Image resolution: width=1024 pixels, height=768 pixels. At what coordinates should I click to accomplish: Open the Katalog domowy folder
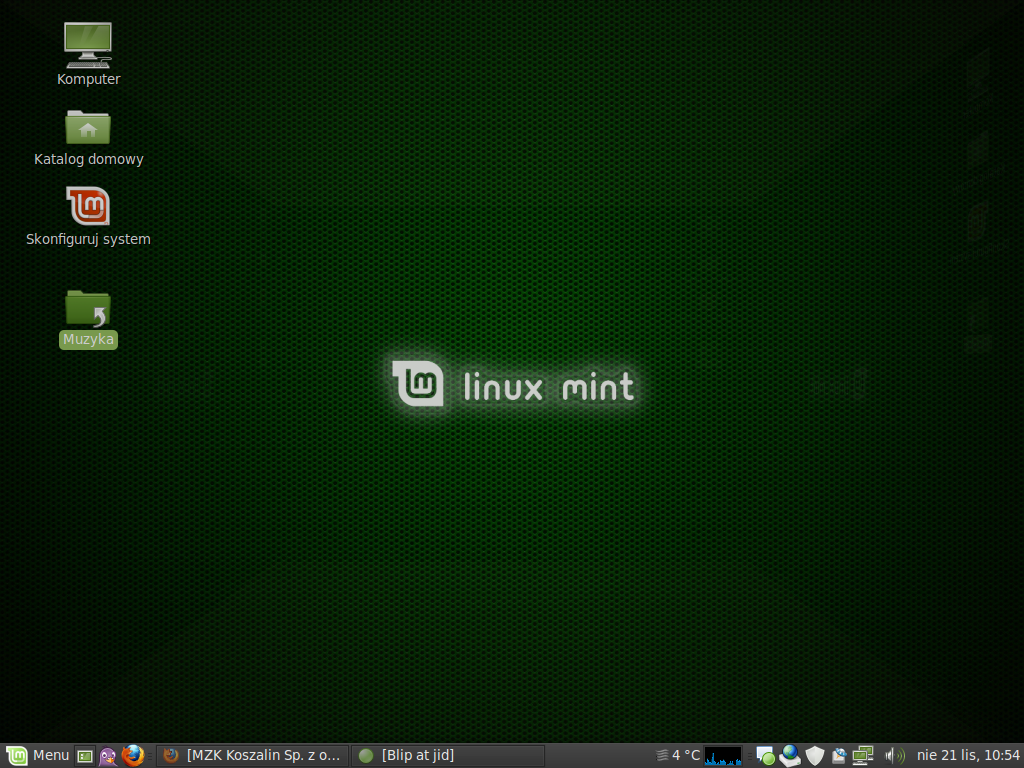(88, 135)
